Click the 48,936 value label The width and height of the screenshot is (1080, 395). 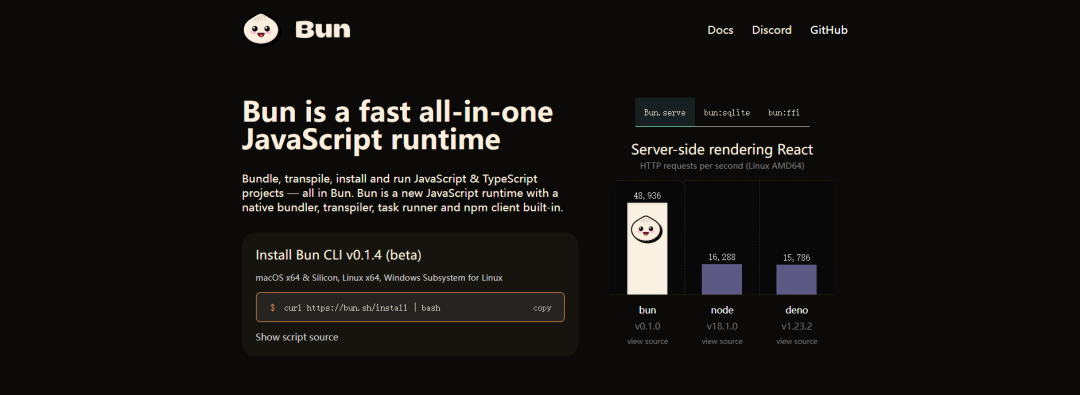coord(647,196)
